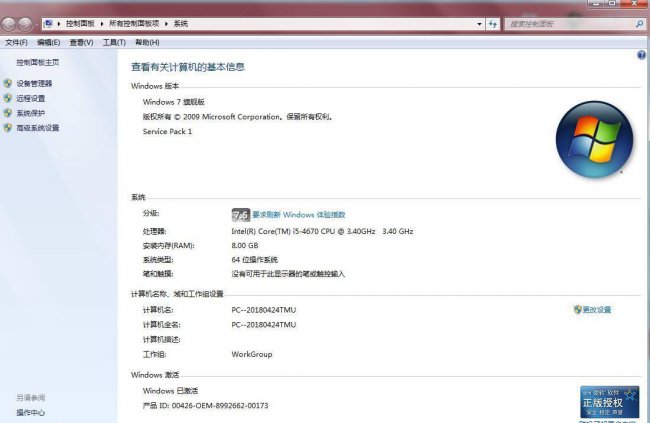The image size is (650, 423).
Task: Click the 另请参阅 label in sidebar
Action: (x=31, y=398)
